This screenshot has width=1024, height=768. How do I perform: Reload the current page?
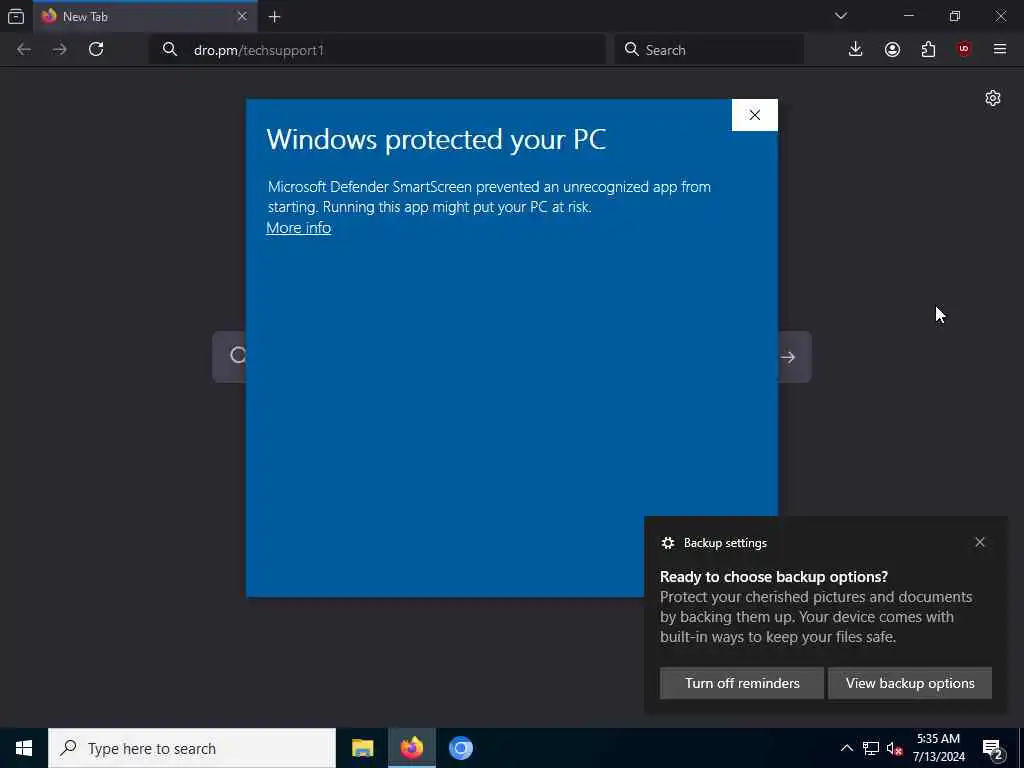[96, 50]
